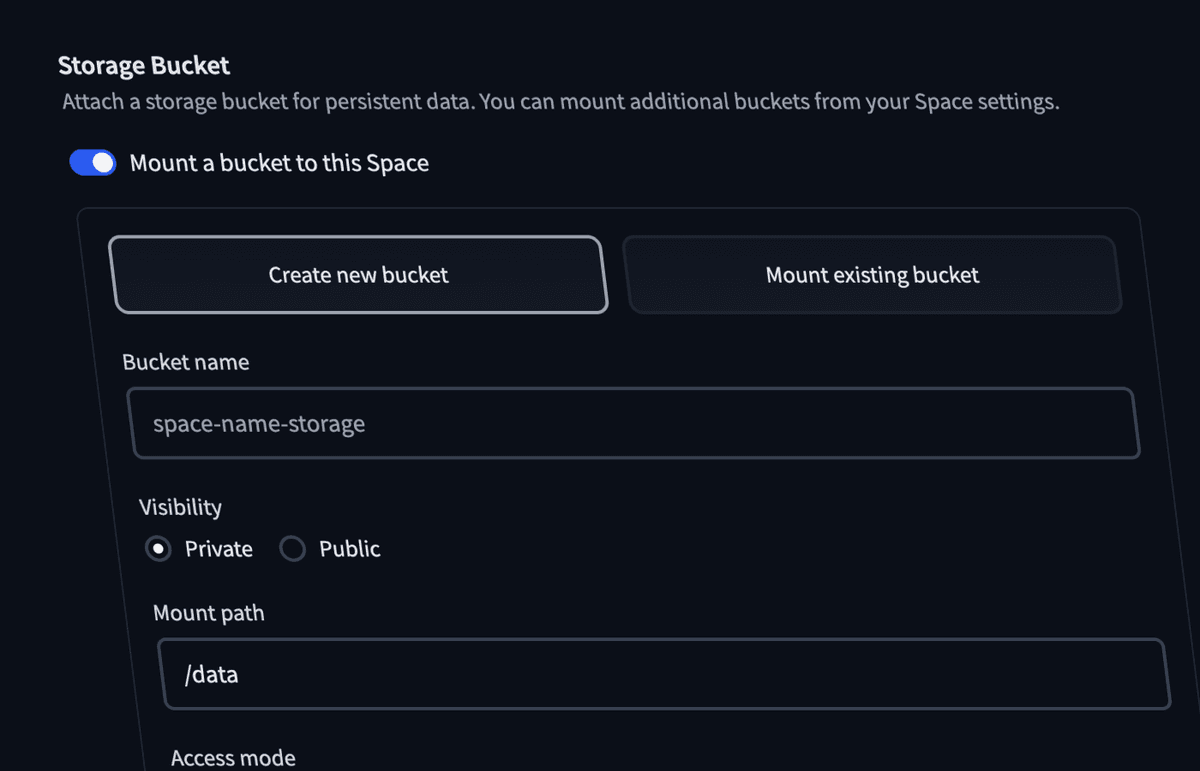Select the Public visibility radio button
The height and width of the screenshot is (771, 1200).
point(292,548)
